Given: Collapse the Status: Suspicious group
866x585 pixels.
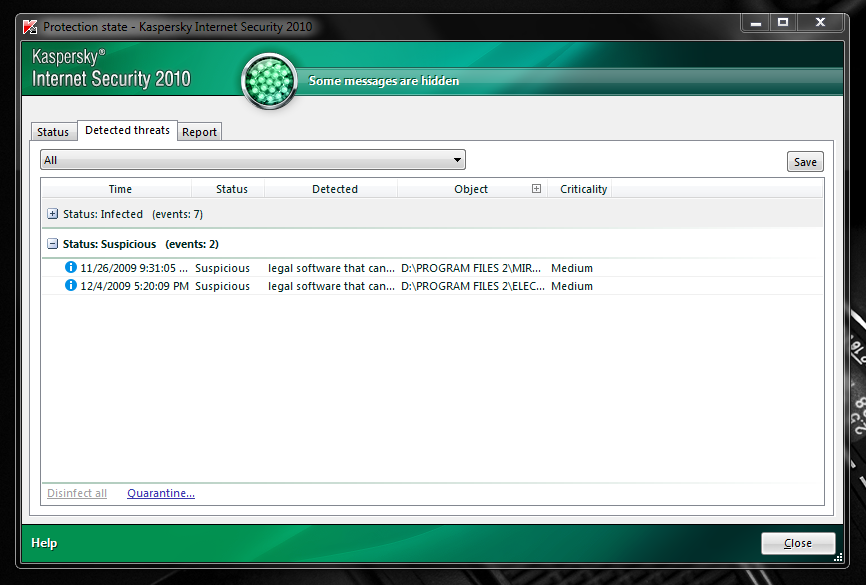Looking at the screenshot, I should [x=52, y=244].
